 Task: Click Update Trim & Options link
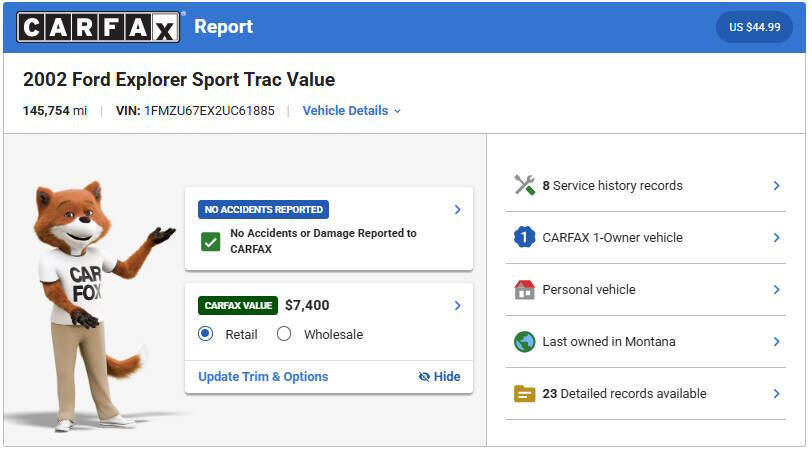point(263,377)
